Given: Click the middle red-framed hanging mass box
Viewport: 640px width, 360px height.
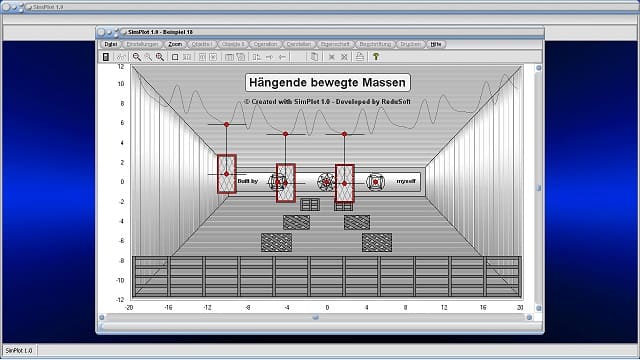Looking at the screenshot, I should click(286, 183).
